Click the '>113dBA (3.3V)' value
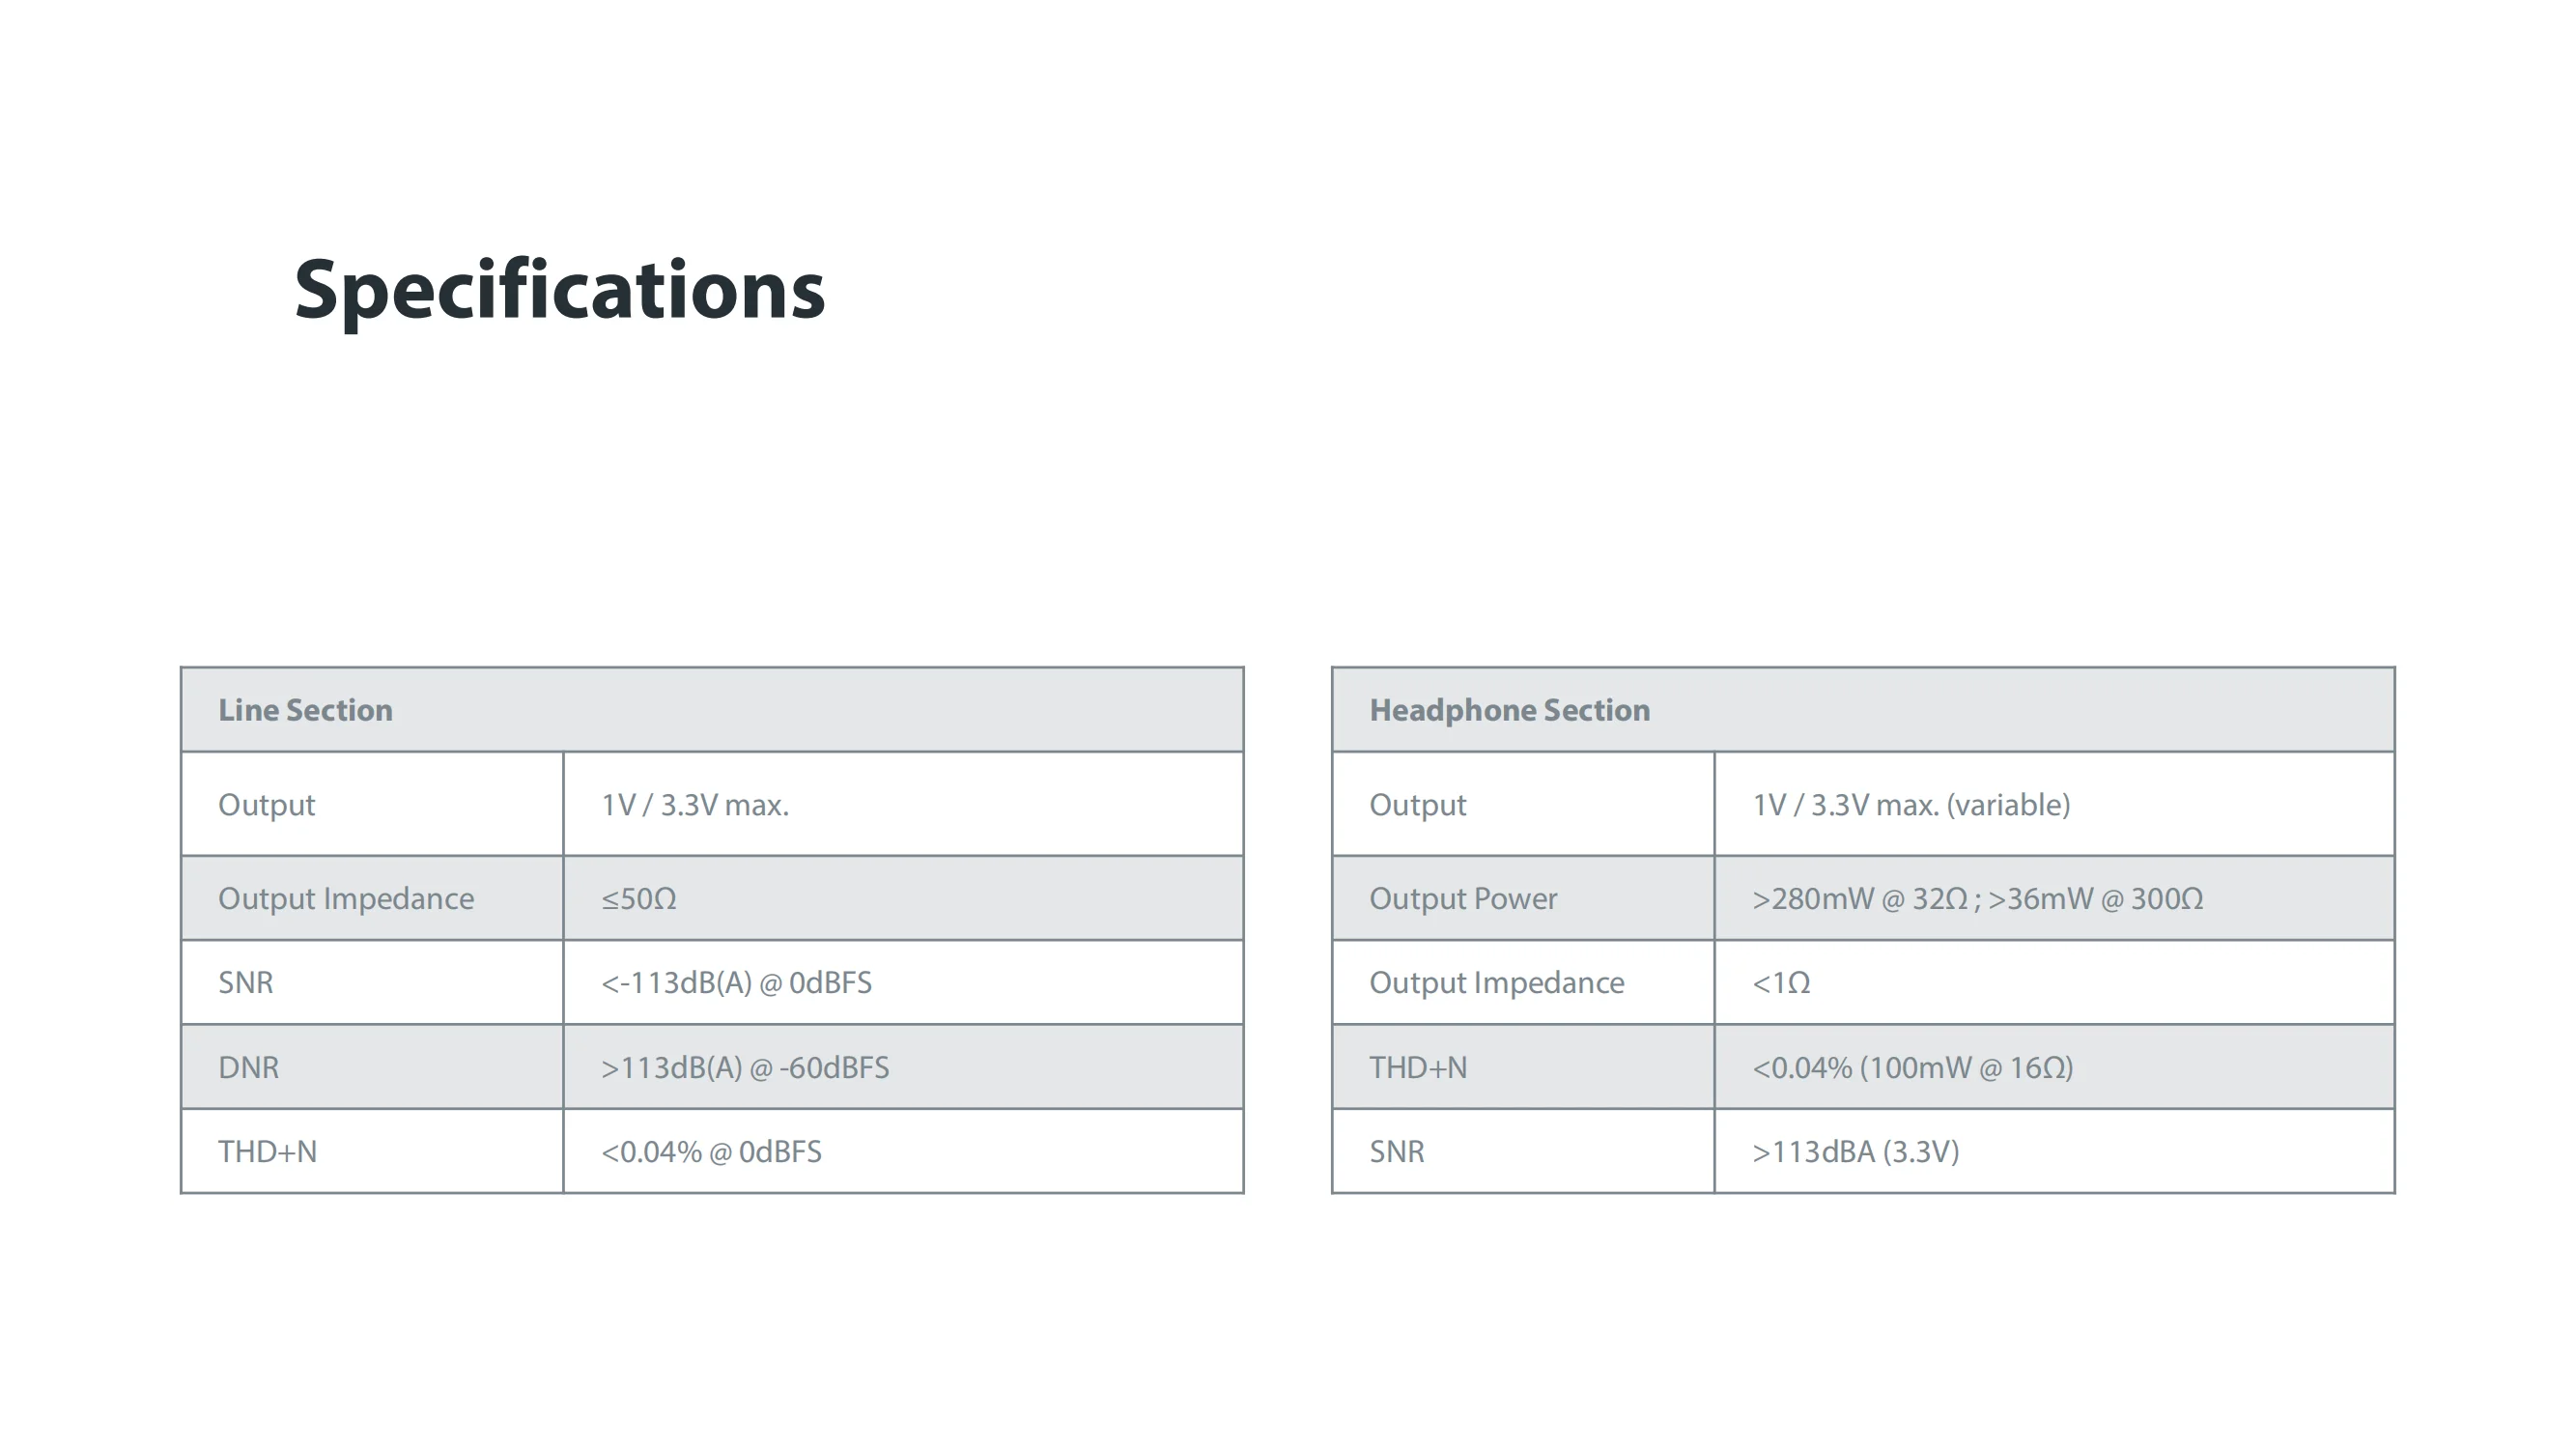The image size is (2576, 1449). (1855, 1152)
